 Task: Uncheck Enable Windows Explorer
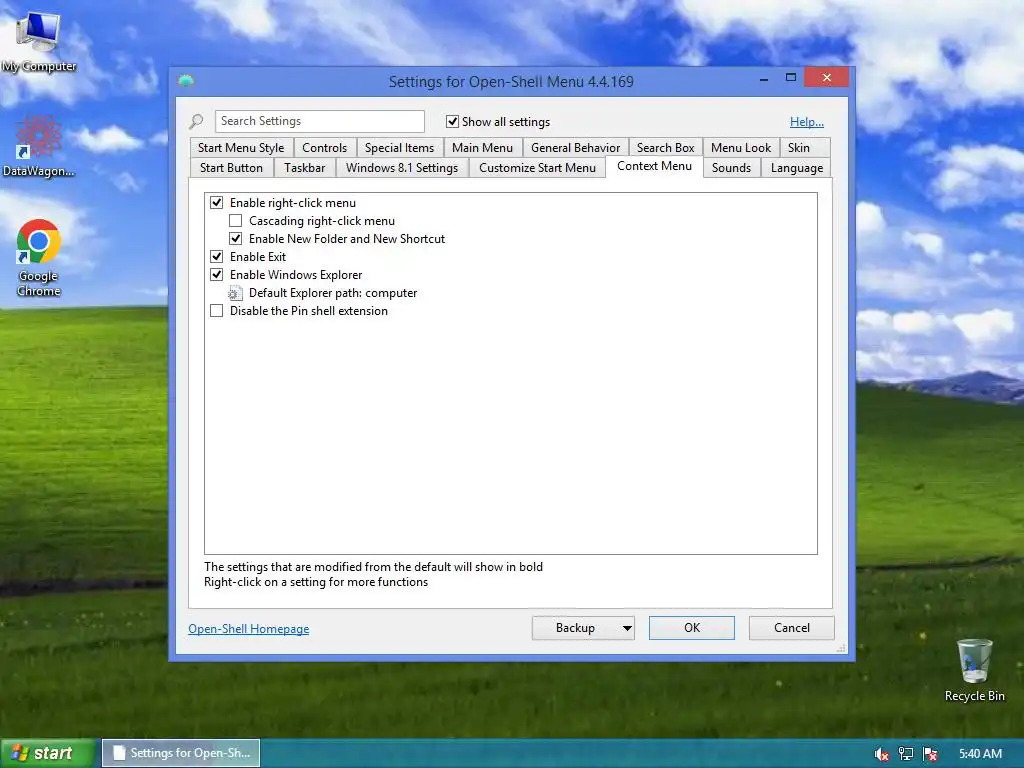pos(217,275)
